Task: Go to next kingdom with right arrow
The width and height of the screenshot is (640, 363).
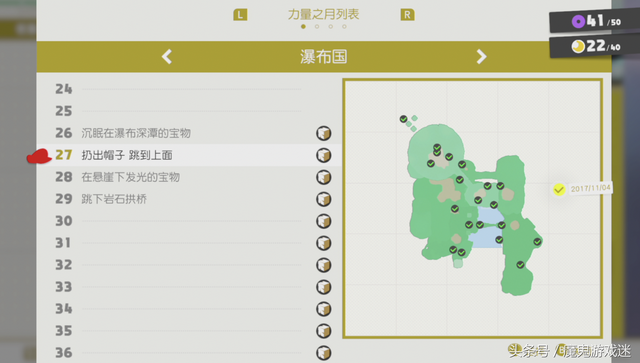Action: click(482, 56)
